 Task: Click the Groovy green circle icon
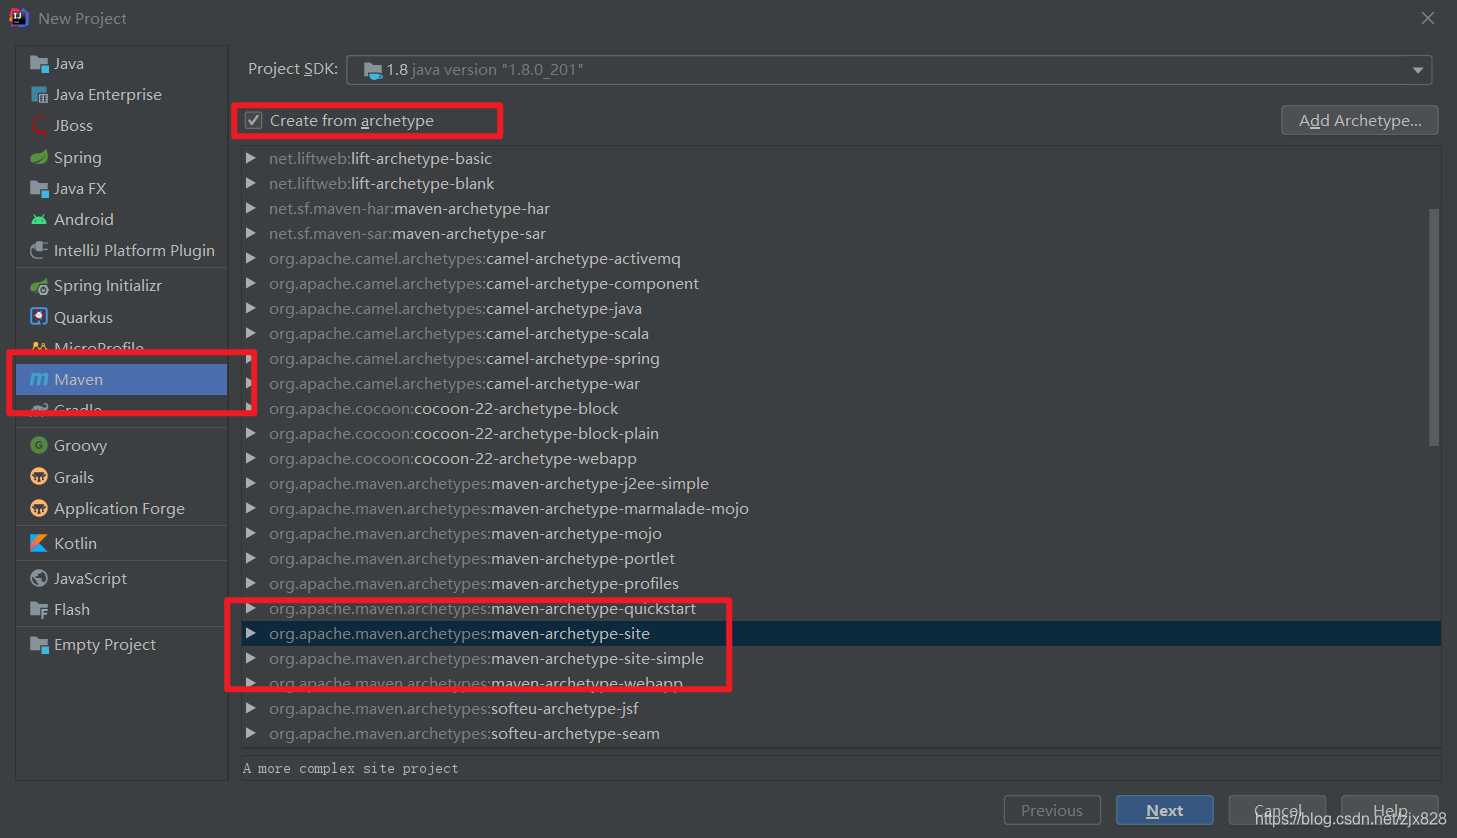click(x=39, y=446)
